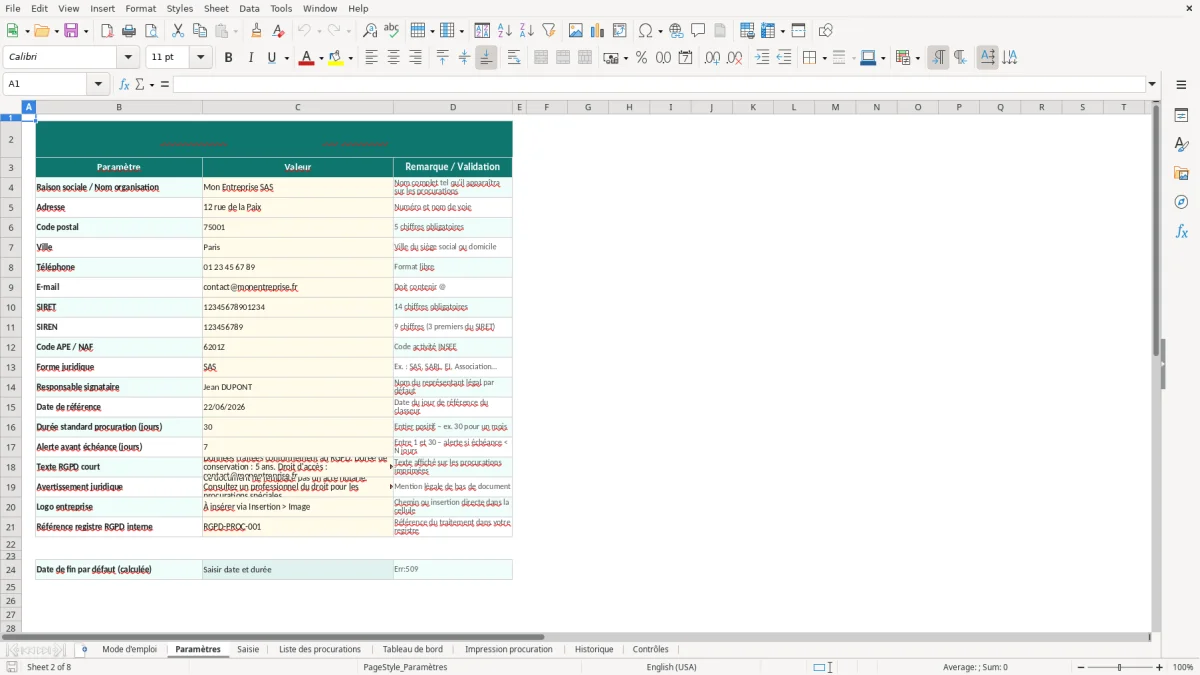Add a decimal place

tap(712, 58)
